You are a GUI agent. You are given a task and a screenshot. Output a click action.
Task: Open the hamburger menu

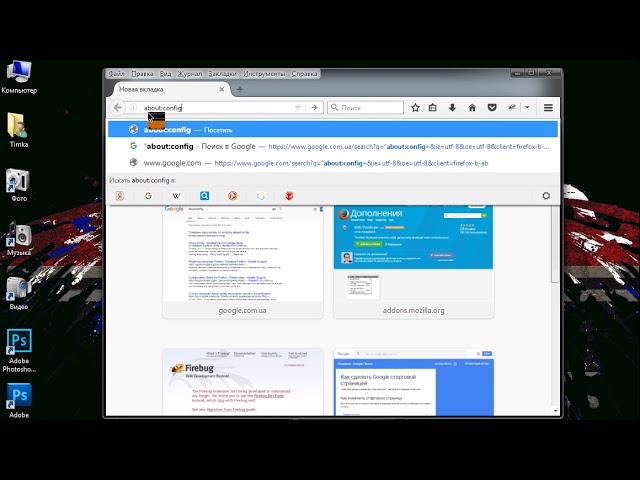coord(548,107)
